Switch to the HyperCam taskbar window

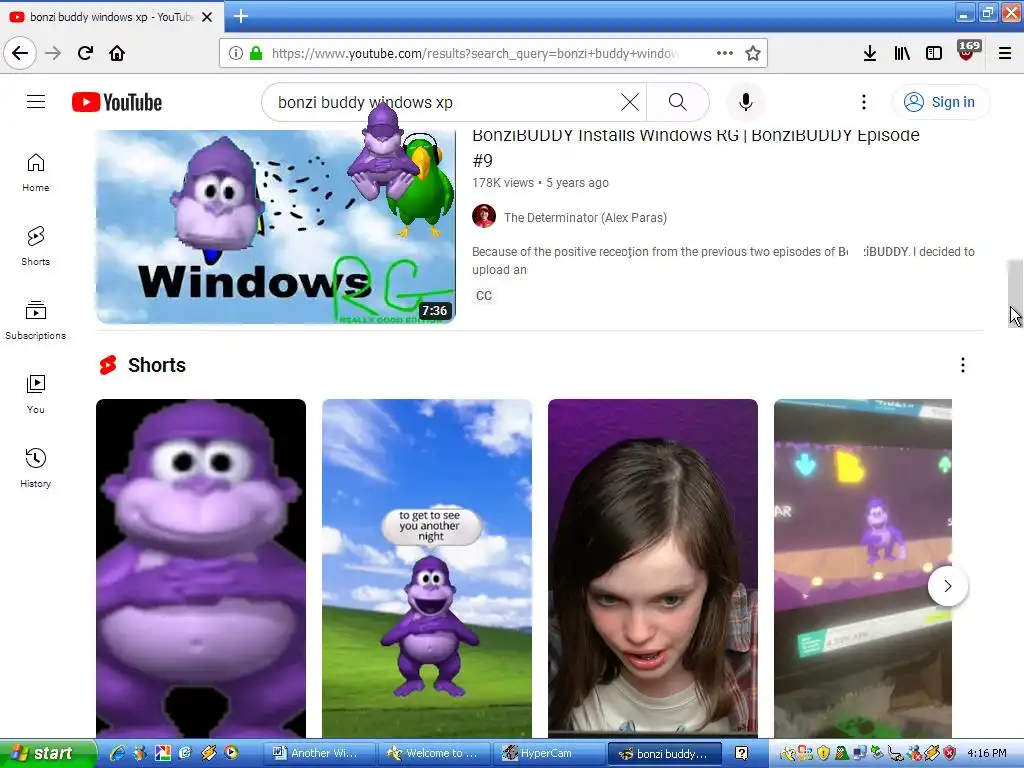[549, 753]
